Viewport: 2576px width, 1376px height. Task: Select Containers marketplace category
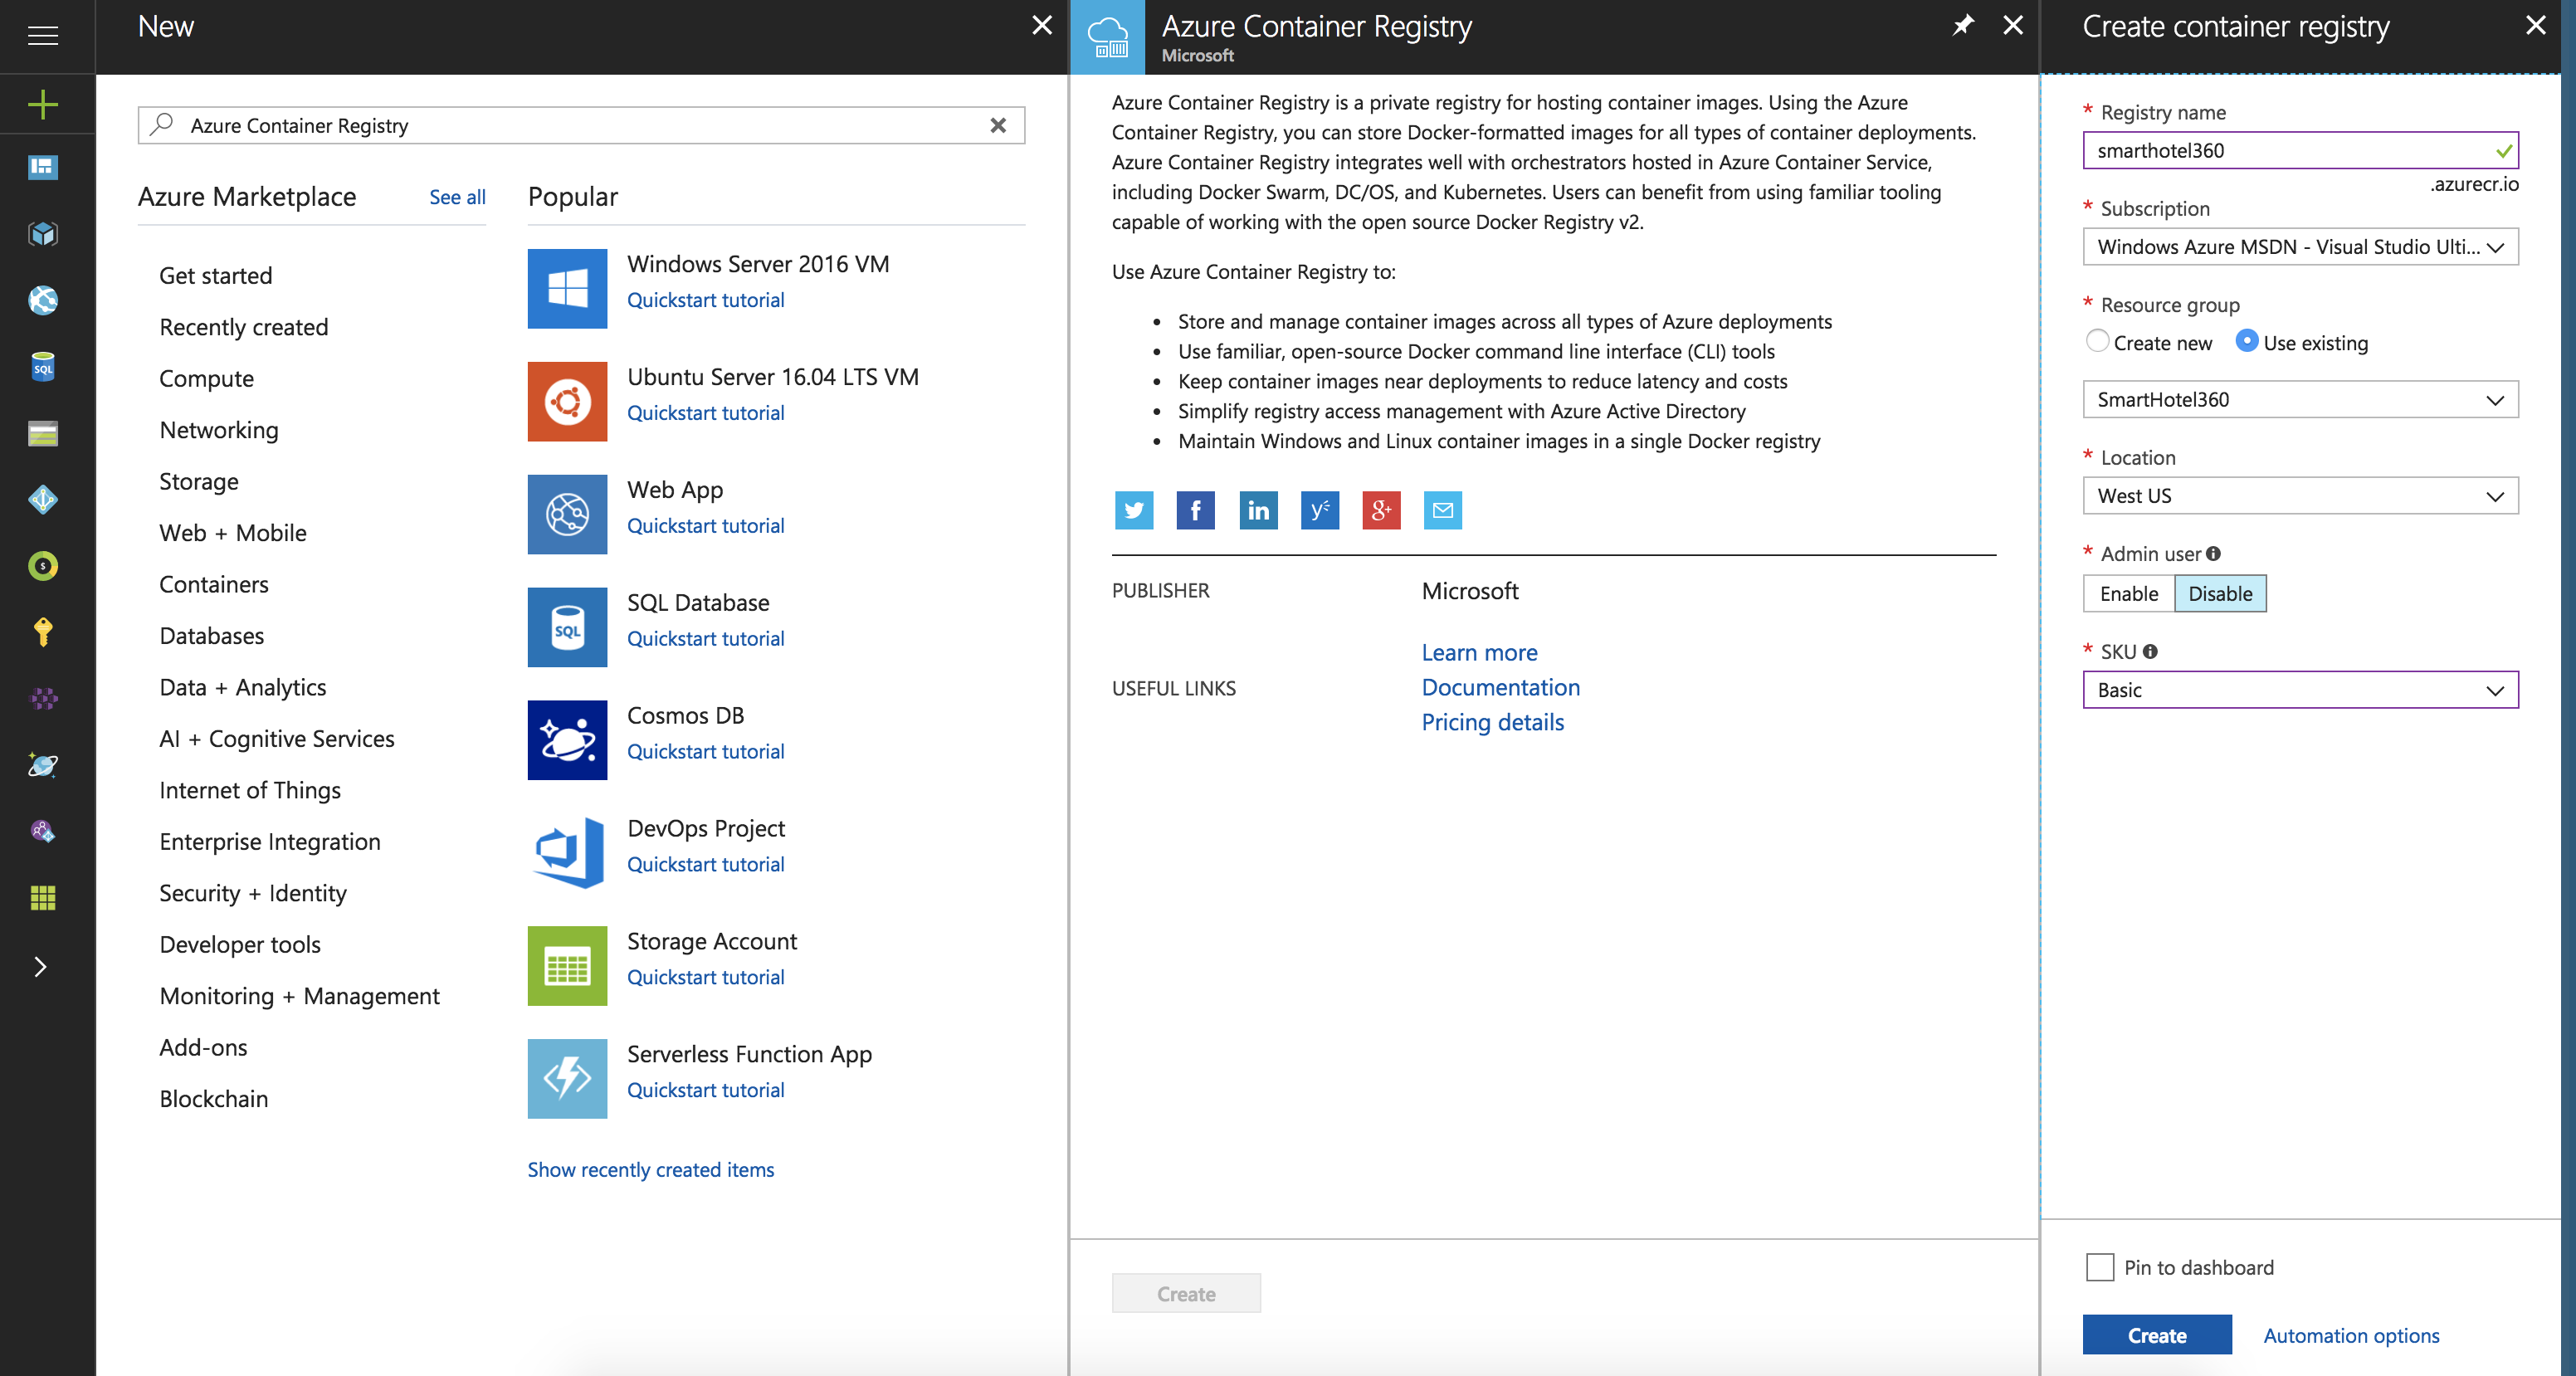214,584
